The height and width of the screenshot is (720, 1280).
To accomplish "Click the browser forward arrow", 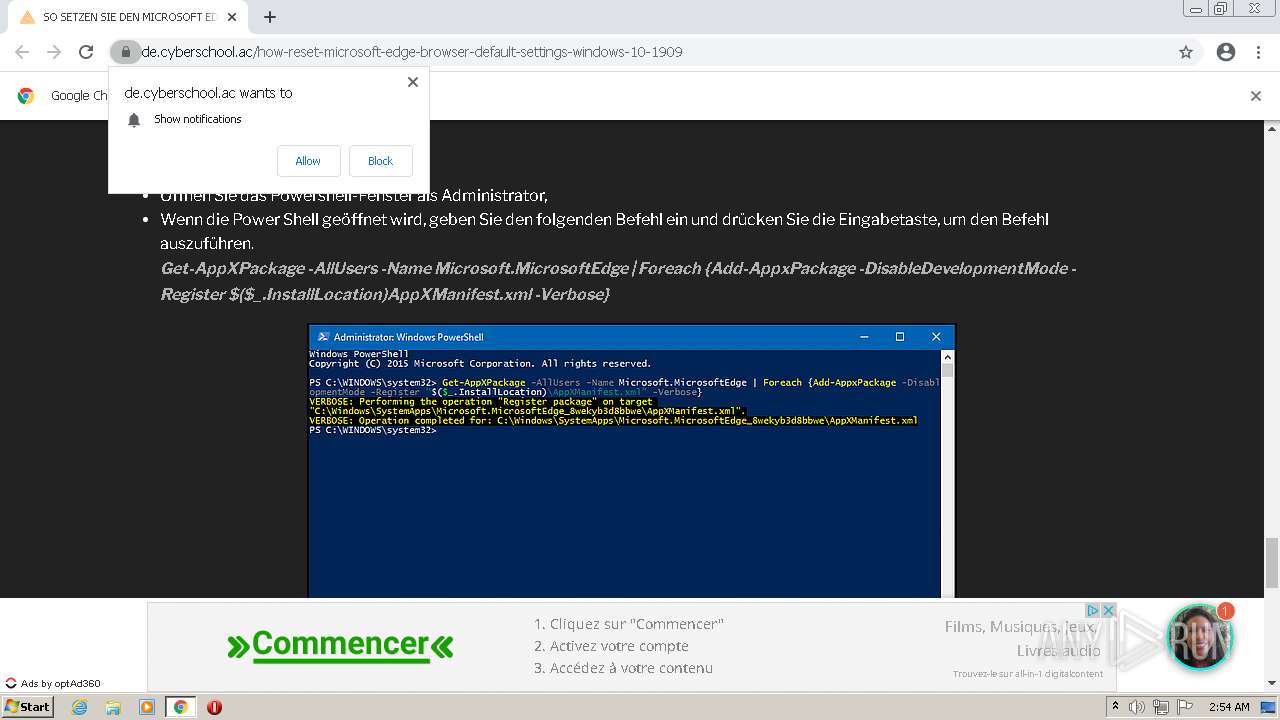I will tap(54, 52).
